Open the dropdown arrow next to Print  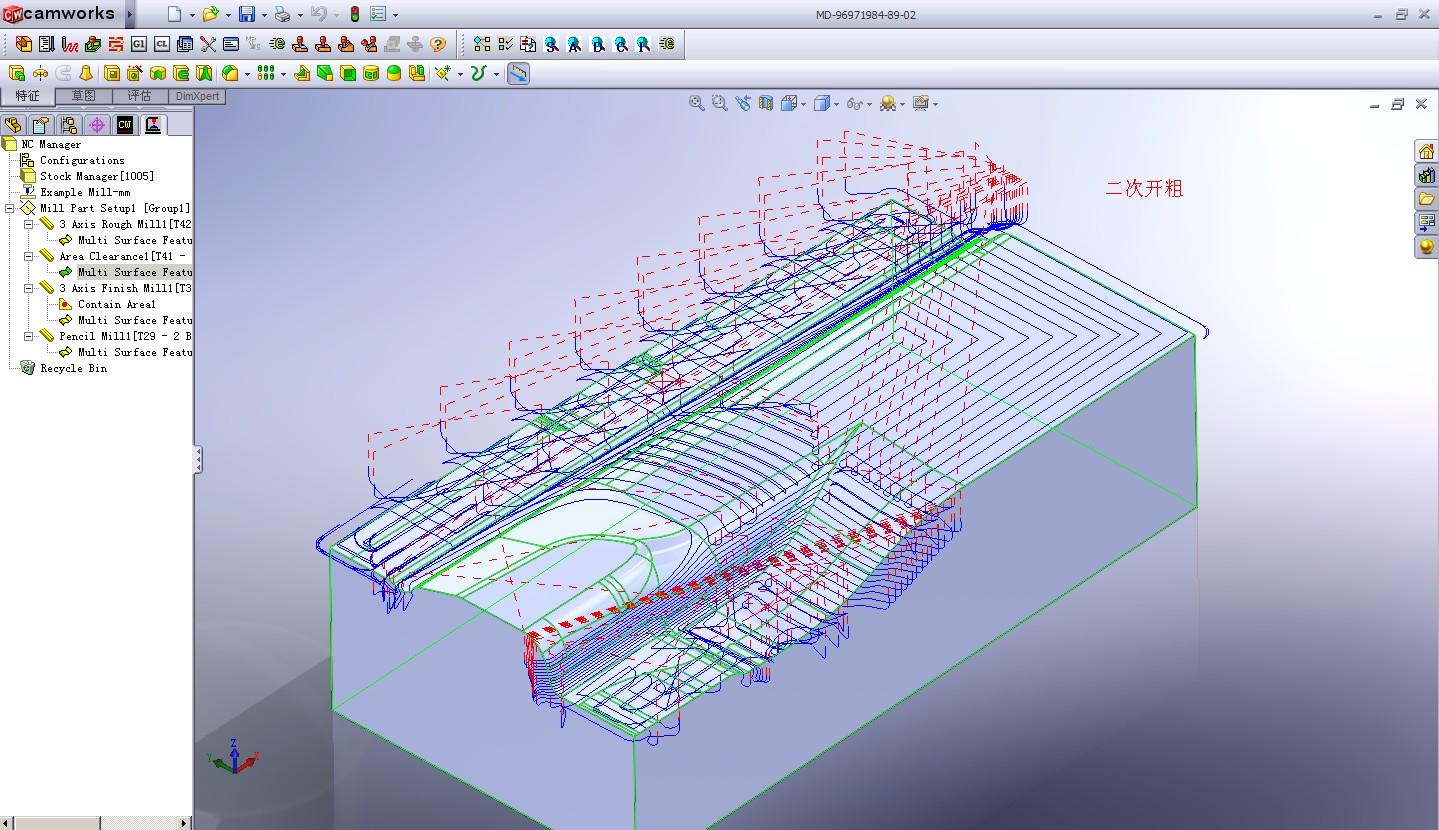pyautogui.click(x=299, y=15)
